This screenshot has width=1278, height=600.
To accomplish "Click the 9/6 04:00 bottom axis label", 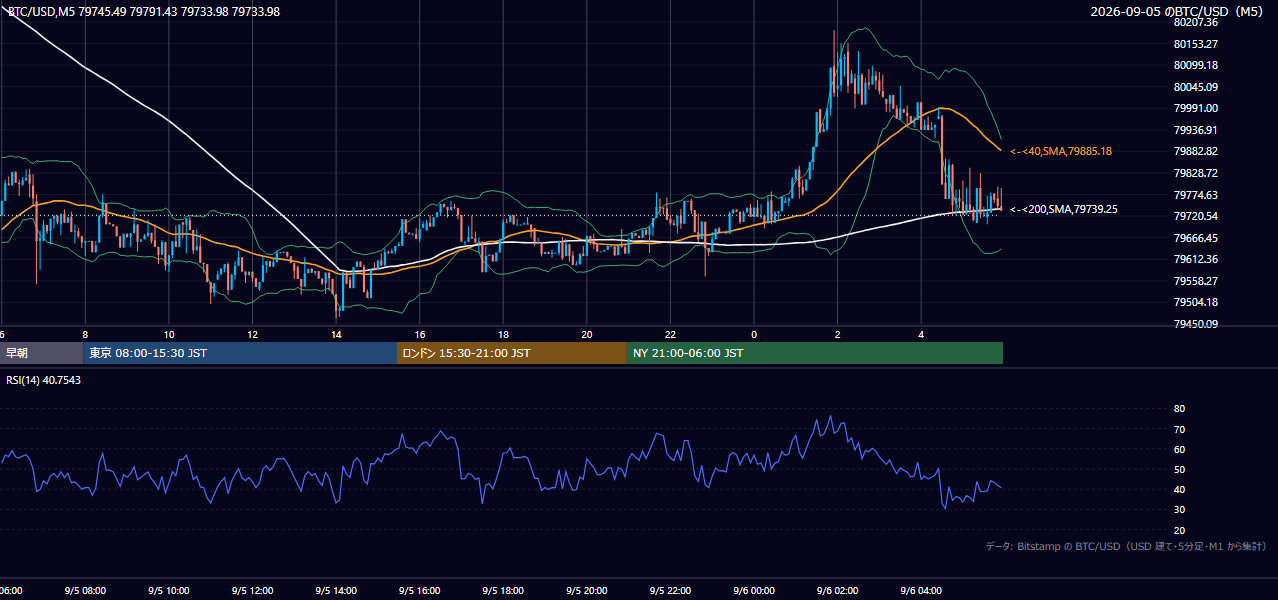I will click(x=921, y=591).
